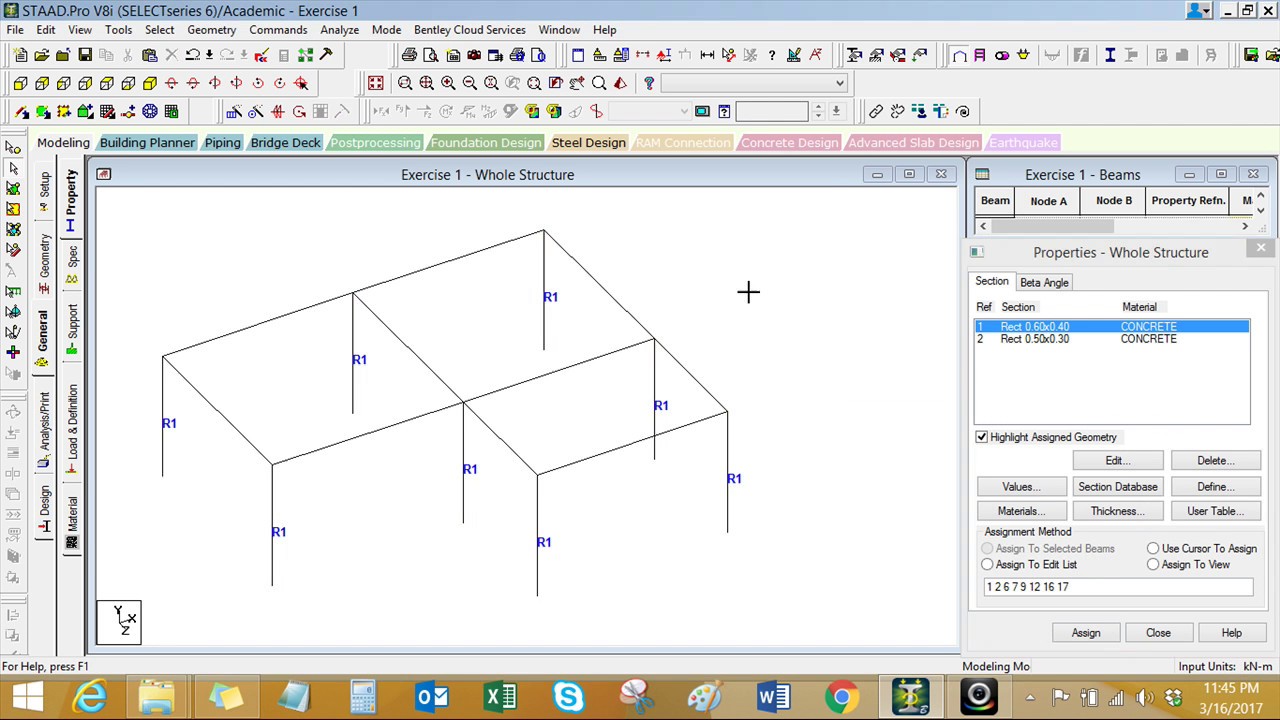This screenshot has width=1280, height=720.
Task: Undo the last action
Action: click(193, 55)
